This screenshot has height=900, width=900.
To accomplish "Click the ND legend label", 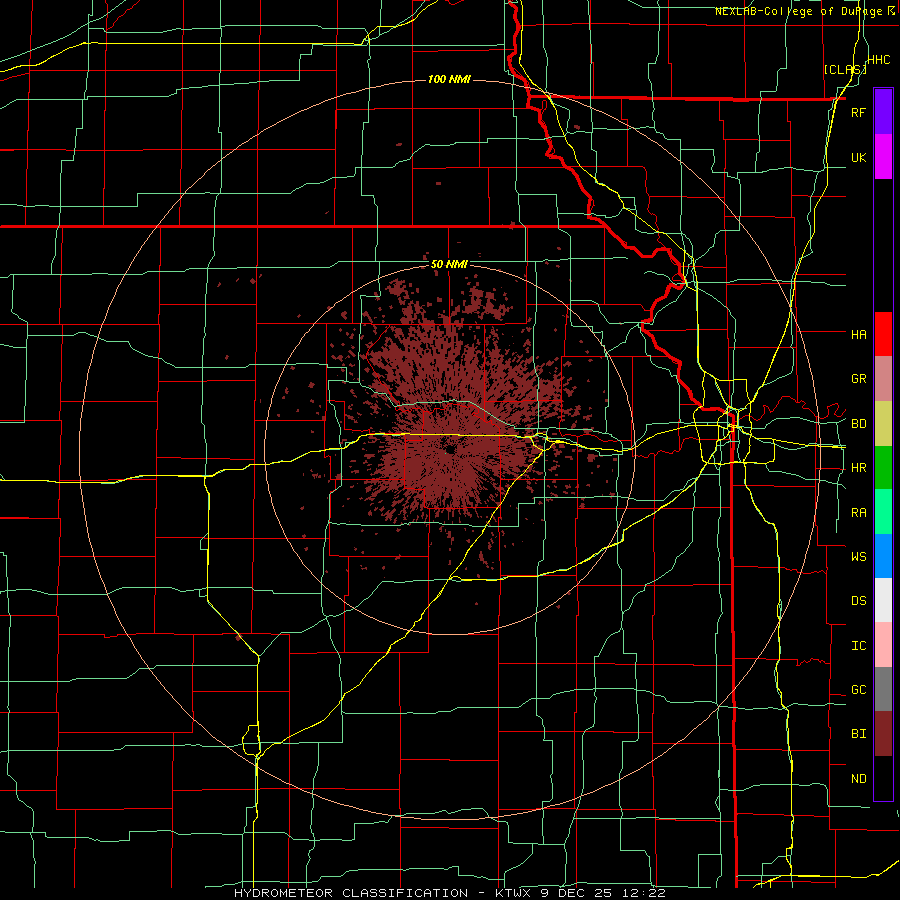I will (858, 779).
